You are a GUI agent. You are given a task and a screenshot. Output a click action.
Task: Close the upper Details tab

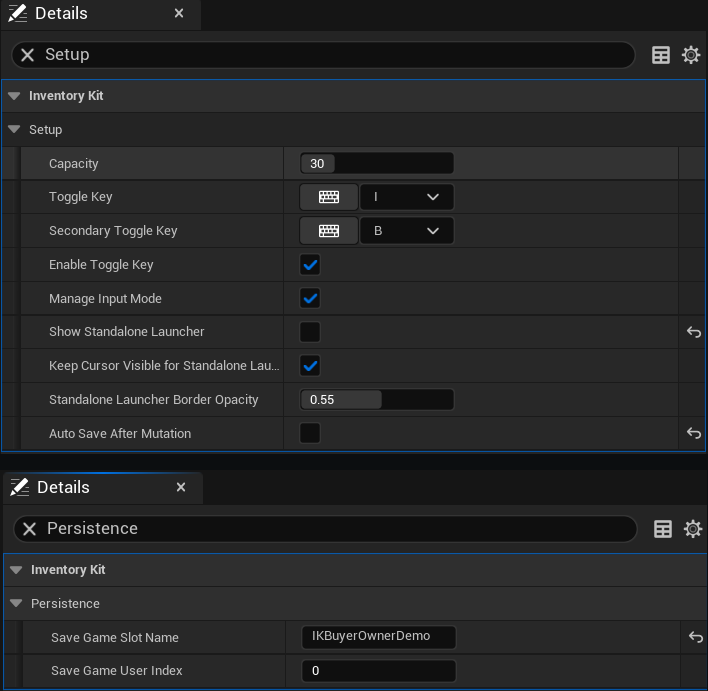coord(179,13)
